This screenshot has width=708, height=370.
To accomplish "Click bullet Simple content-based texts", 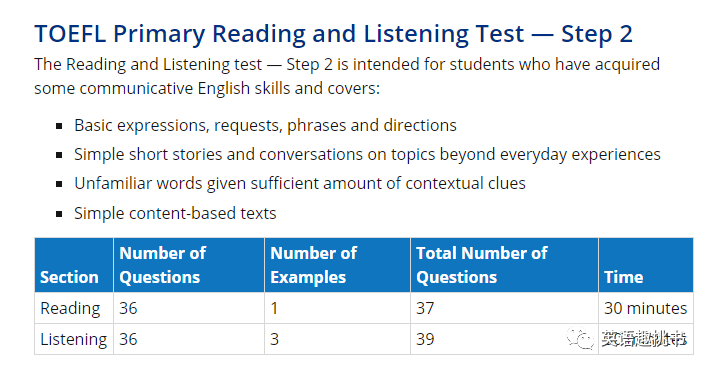I will 175,213.
